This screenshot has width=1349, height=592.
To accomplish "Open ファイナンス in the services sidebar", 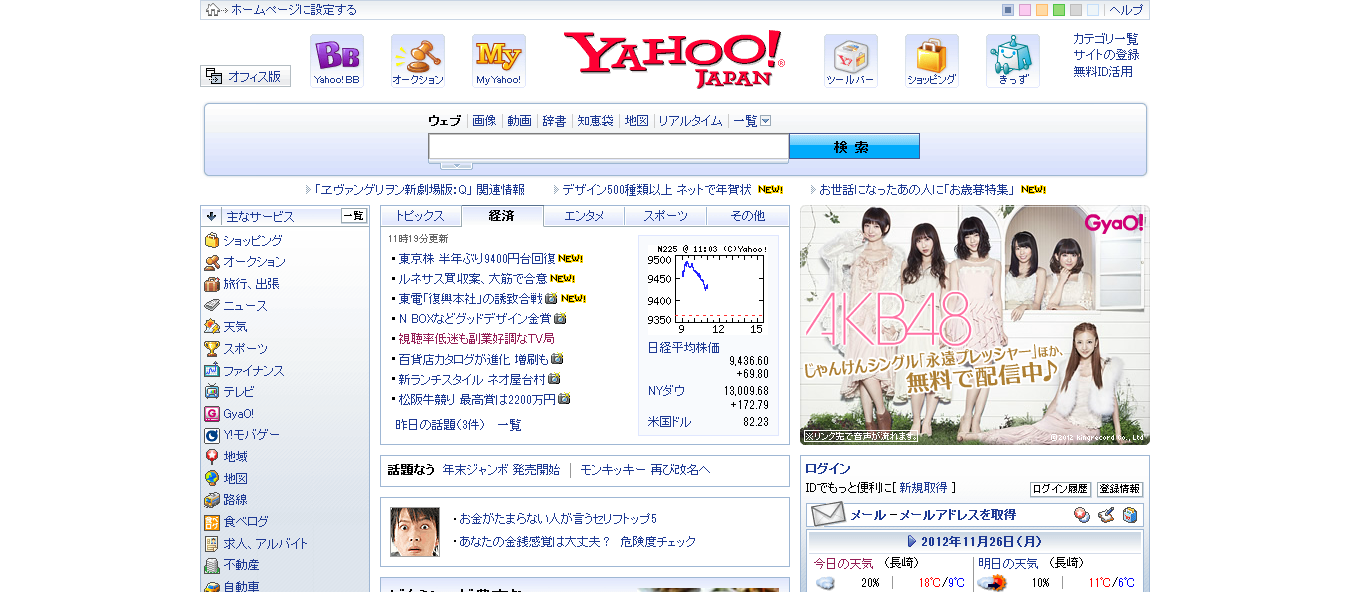I will pyautogui.click(x=244, y=371).
